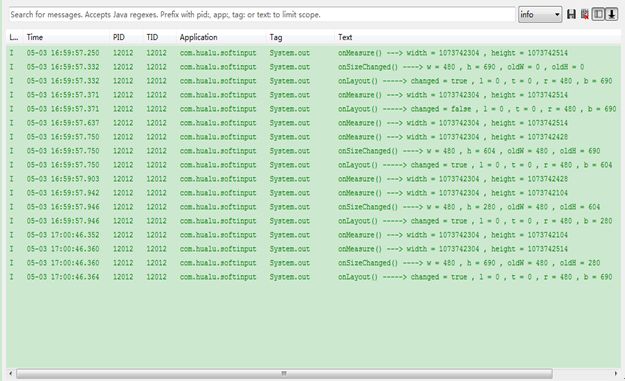Focus the message search filter field
The height and width of the screenshot is (381, 625).
pos(262,15)
